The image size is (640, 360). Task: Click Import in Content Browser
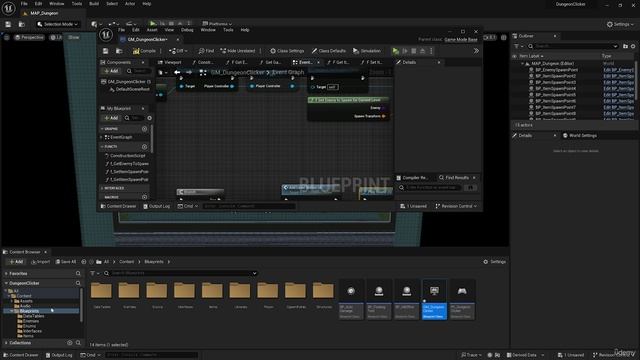click(x=41, y=262)
